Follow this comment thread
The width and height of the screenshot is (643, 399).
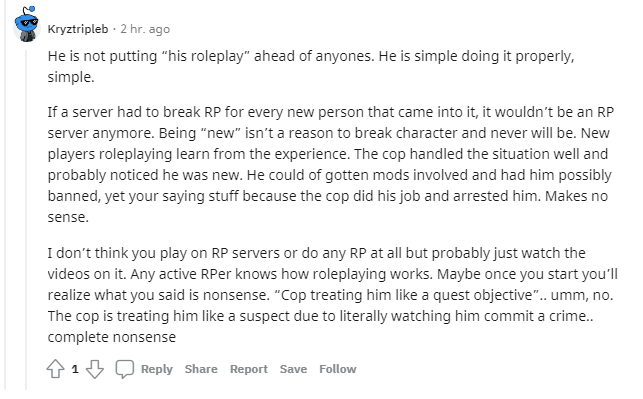coord(337,369)
